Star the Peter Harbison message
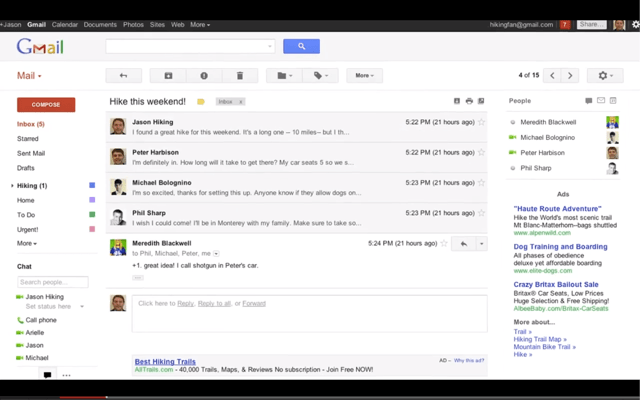640x400 pixels. 482,152
